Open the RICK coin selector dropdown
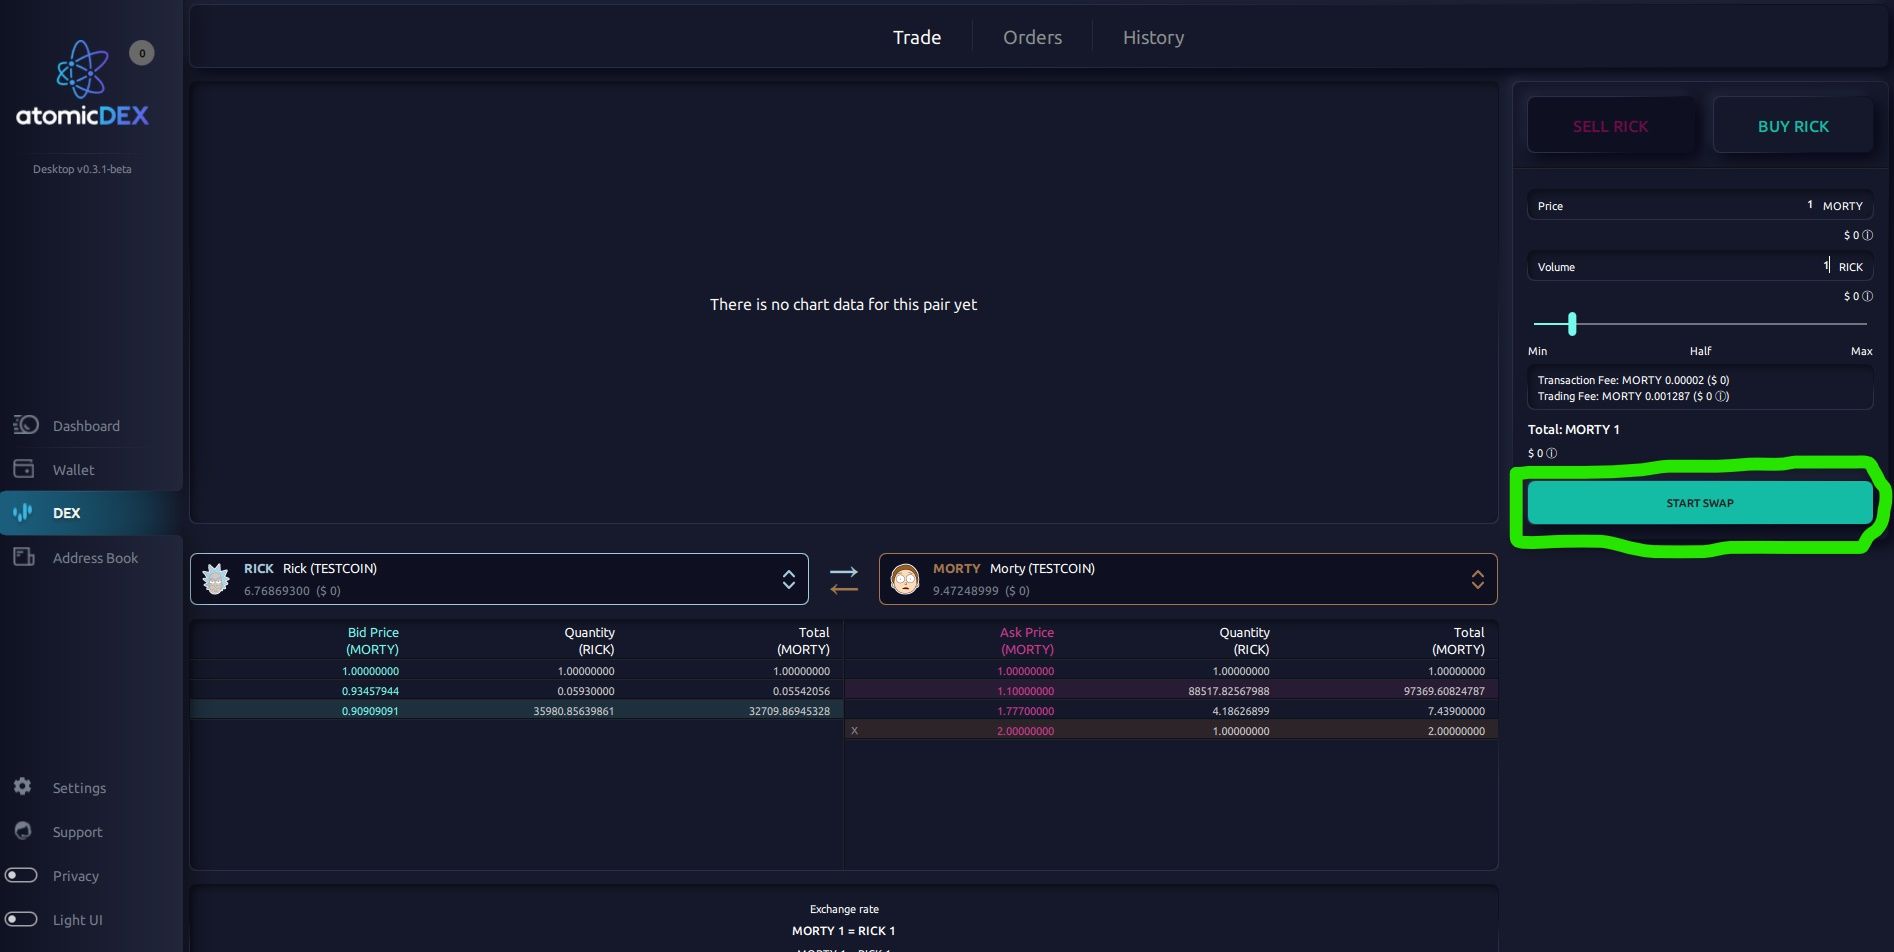Screen dimensions: 1894x952 tap(499, 579)
